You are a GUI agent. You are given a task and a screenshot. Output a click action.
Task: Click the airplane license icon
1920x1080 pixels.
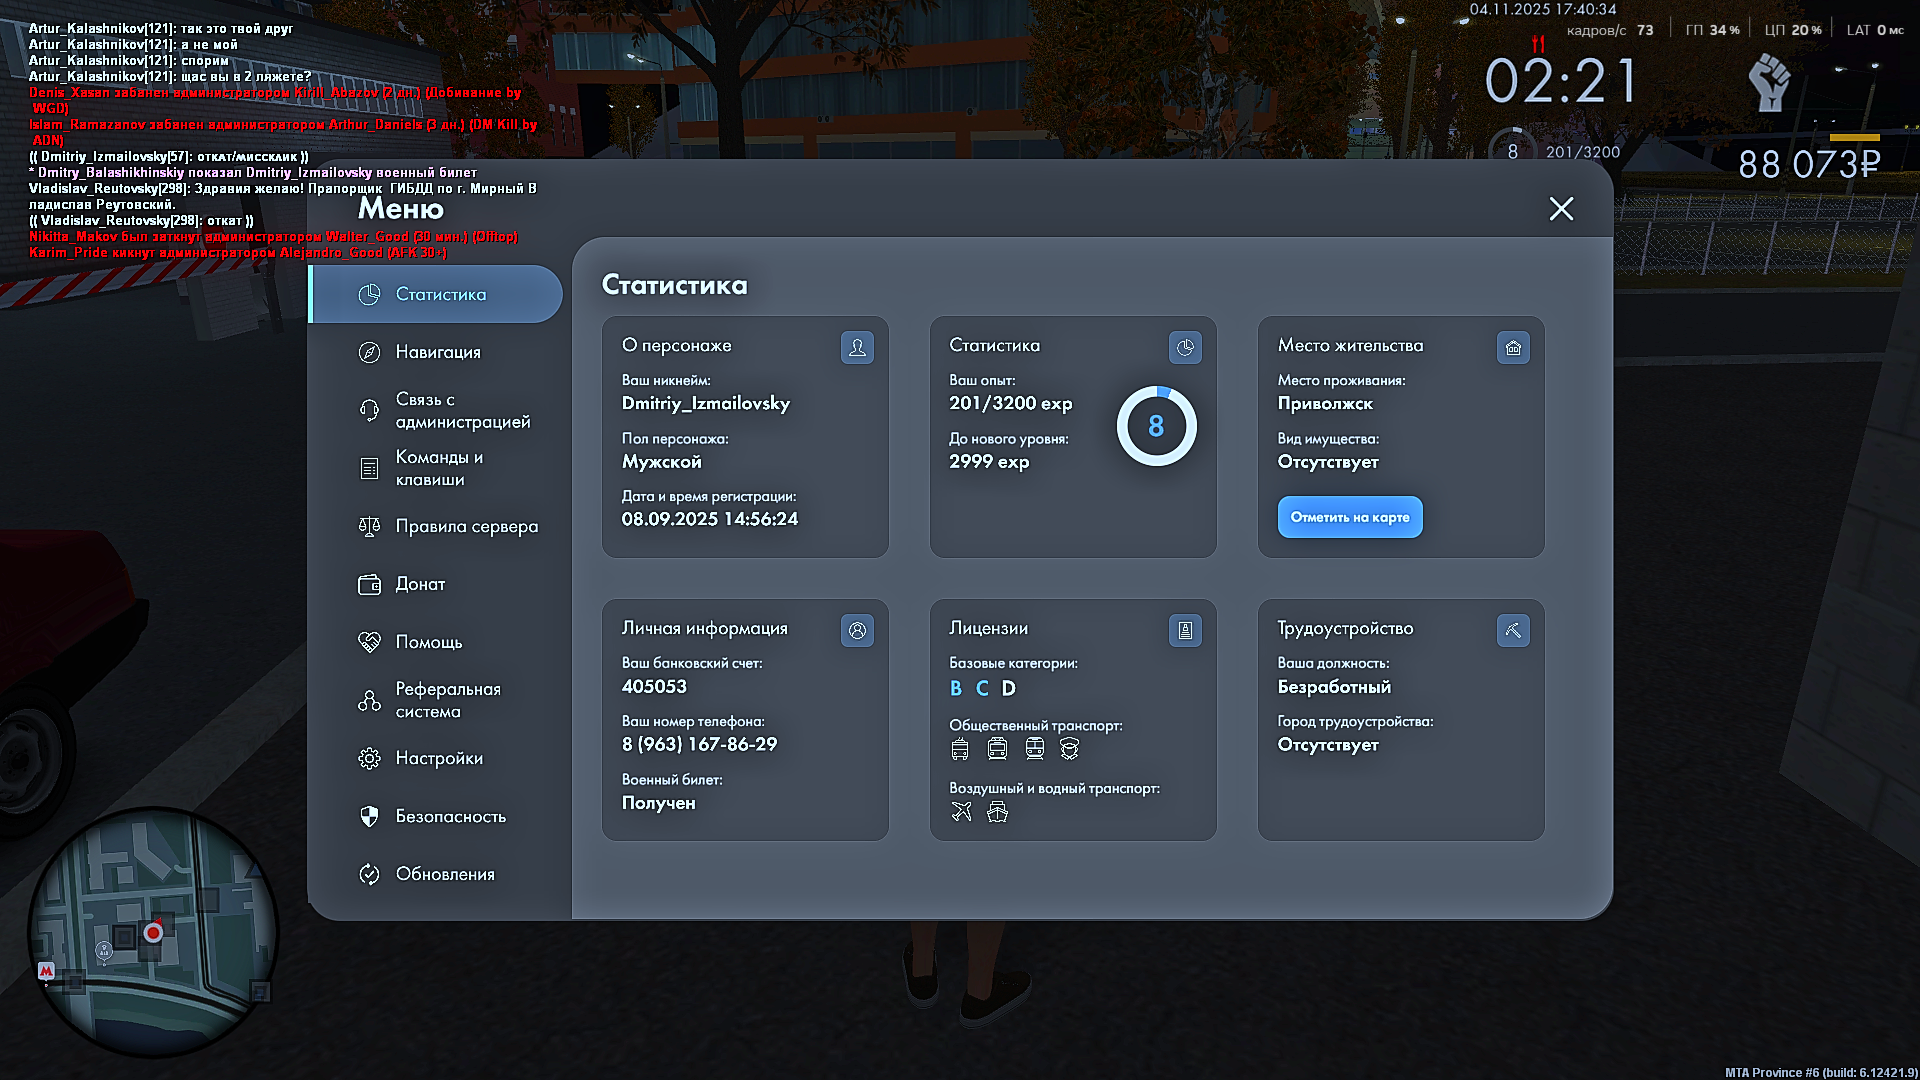(x=961, y=812)
